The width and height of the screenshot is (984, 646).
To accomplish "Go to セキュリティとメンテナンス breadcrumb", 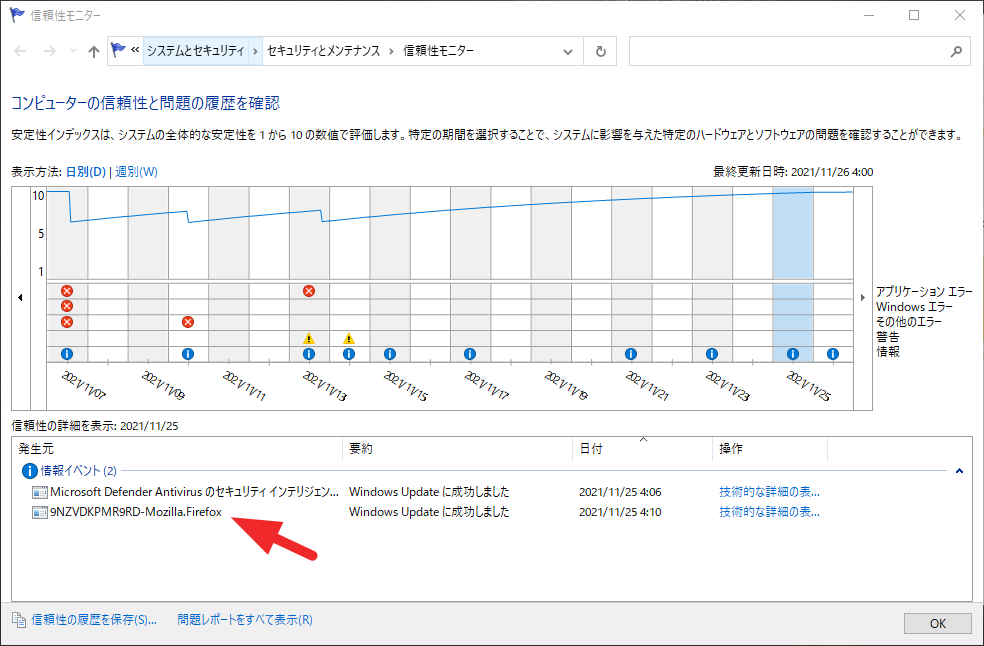I will point(324,51).
